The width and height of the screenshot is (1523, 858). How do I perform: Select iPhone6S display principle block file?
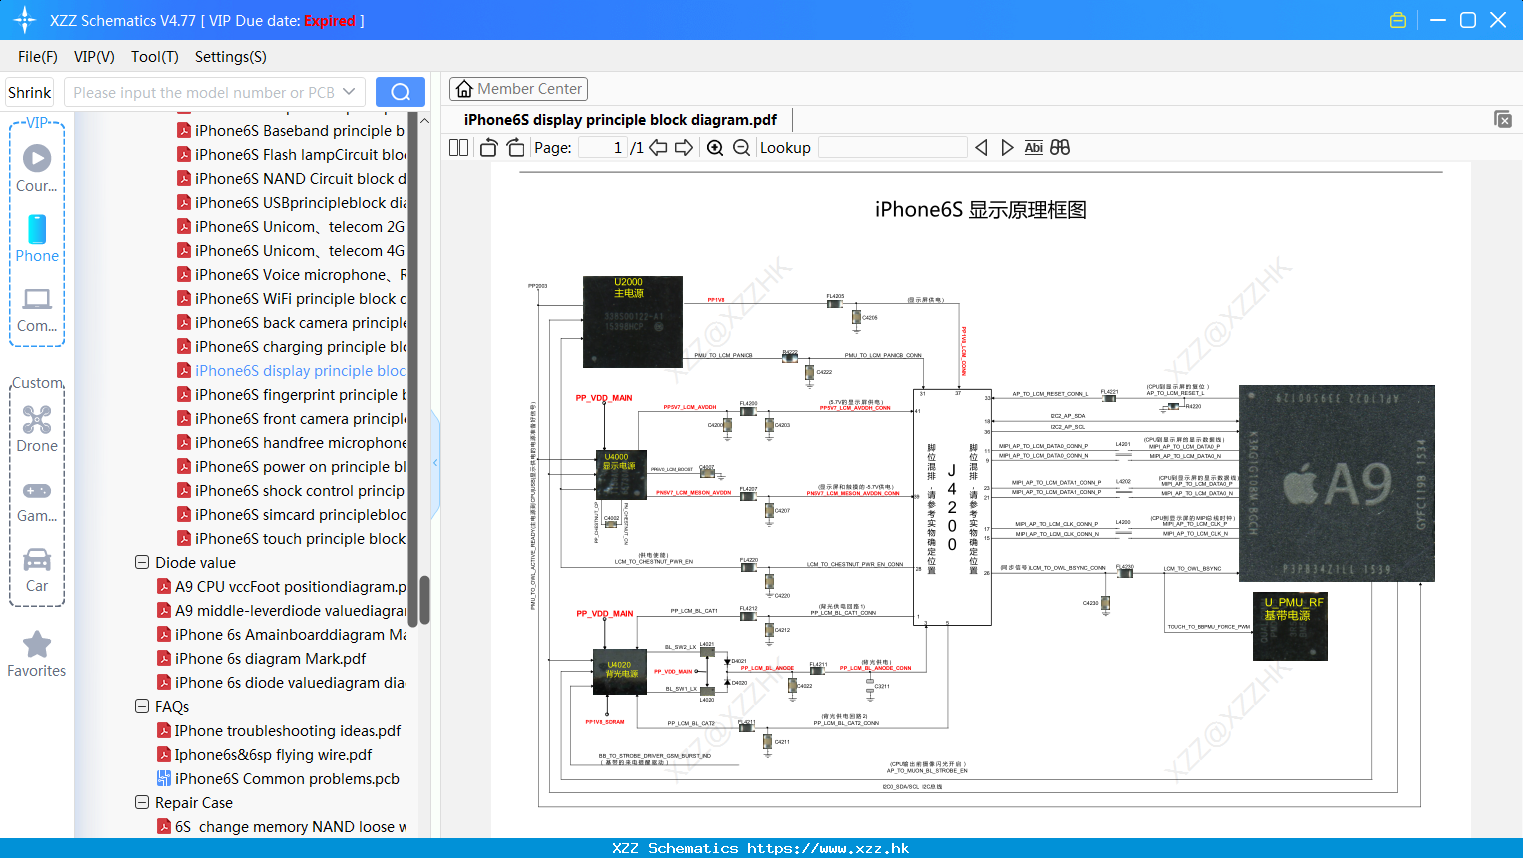[291, 370]
